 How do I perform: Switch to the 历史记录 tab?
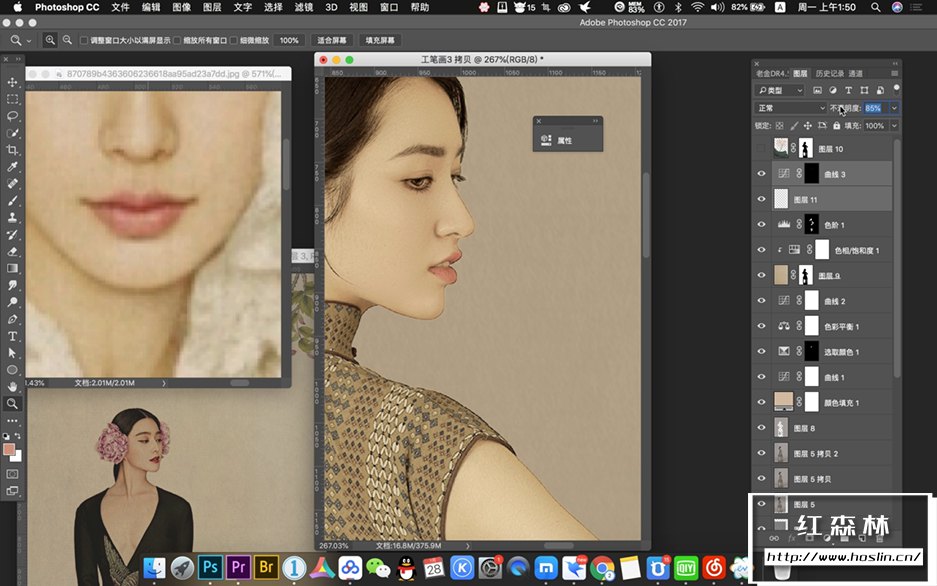829,73
